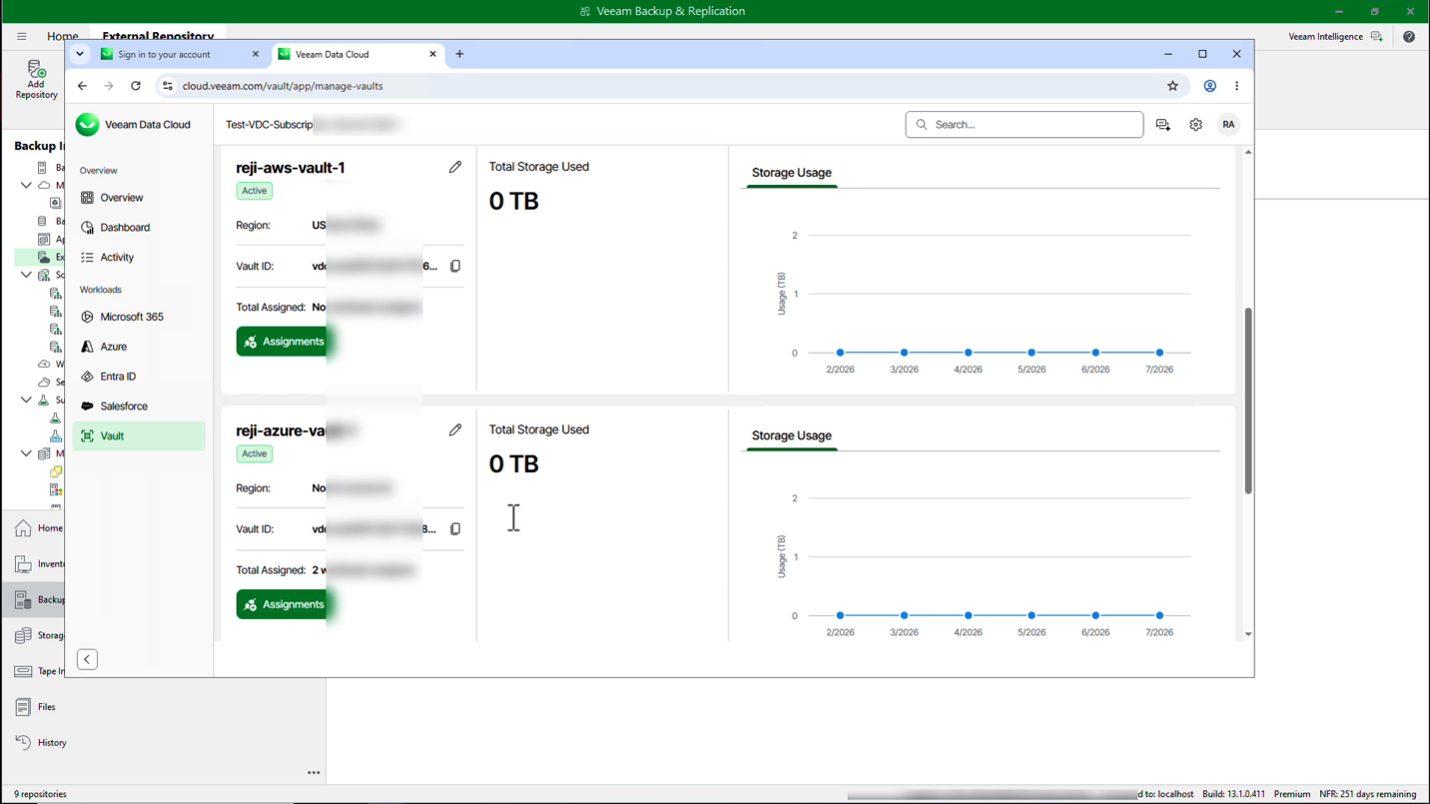Click the Veeam Intelligence button

[x=1335, y=36]
